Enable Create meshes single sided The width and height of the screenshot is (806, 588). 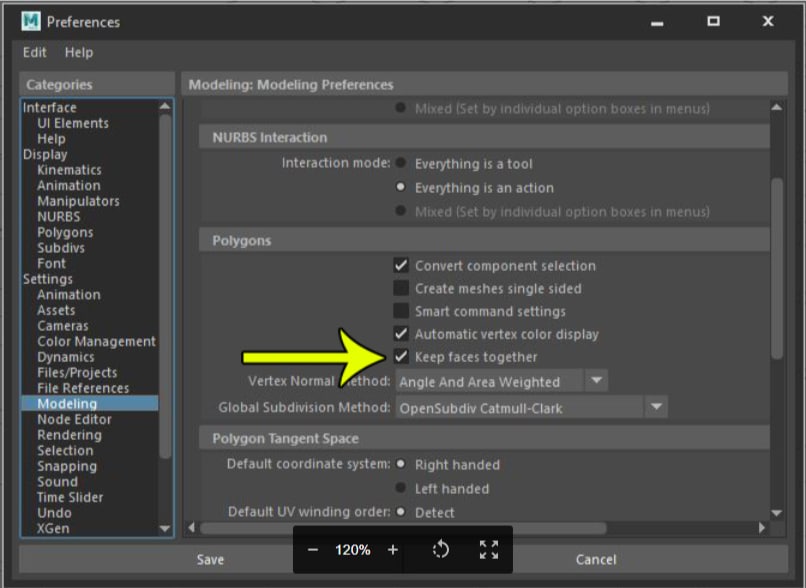pyautogui.click(x=401, y=288)
